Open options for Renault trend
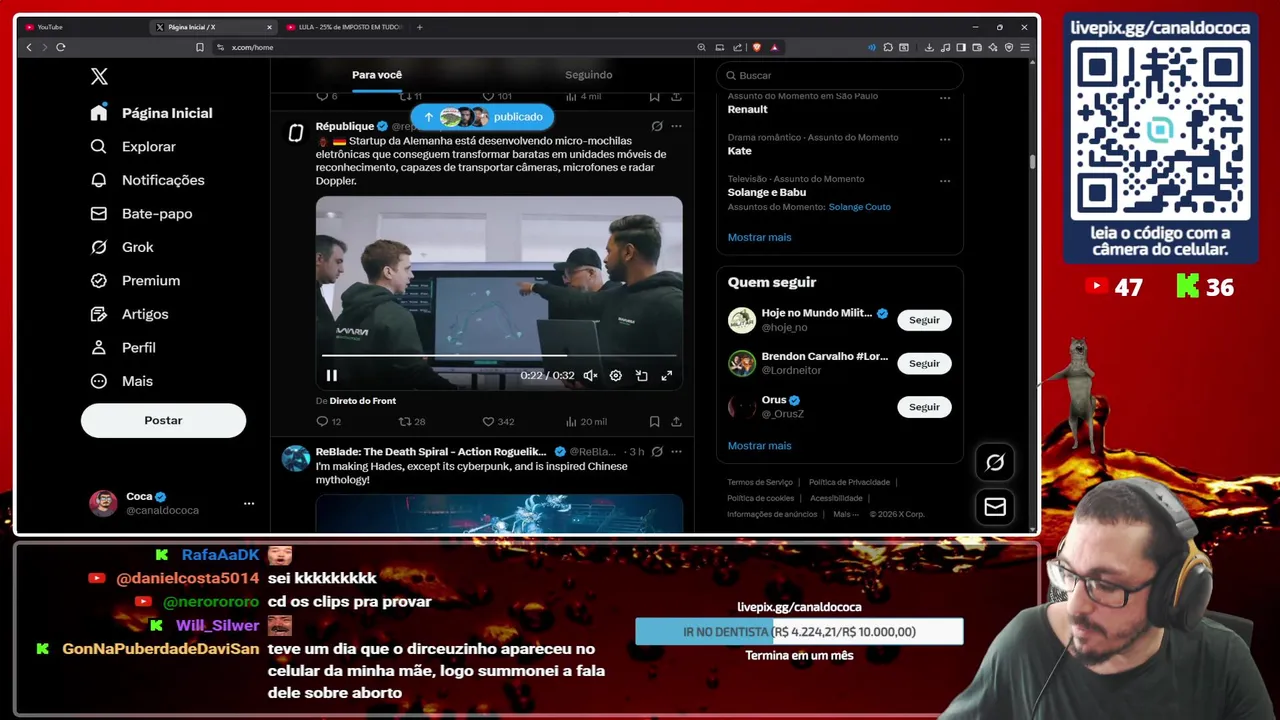1280x720 pixels. (x=945, y=98)
